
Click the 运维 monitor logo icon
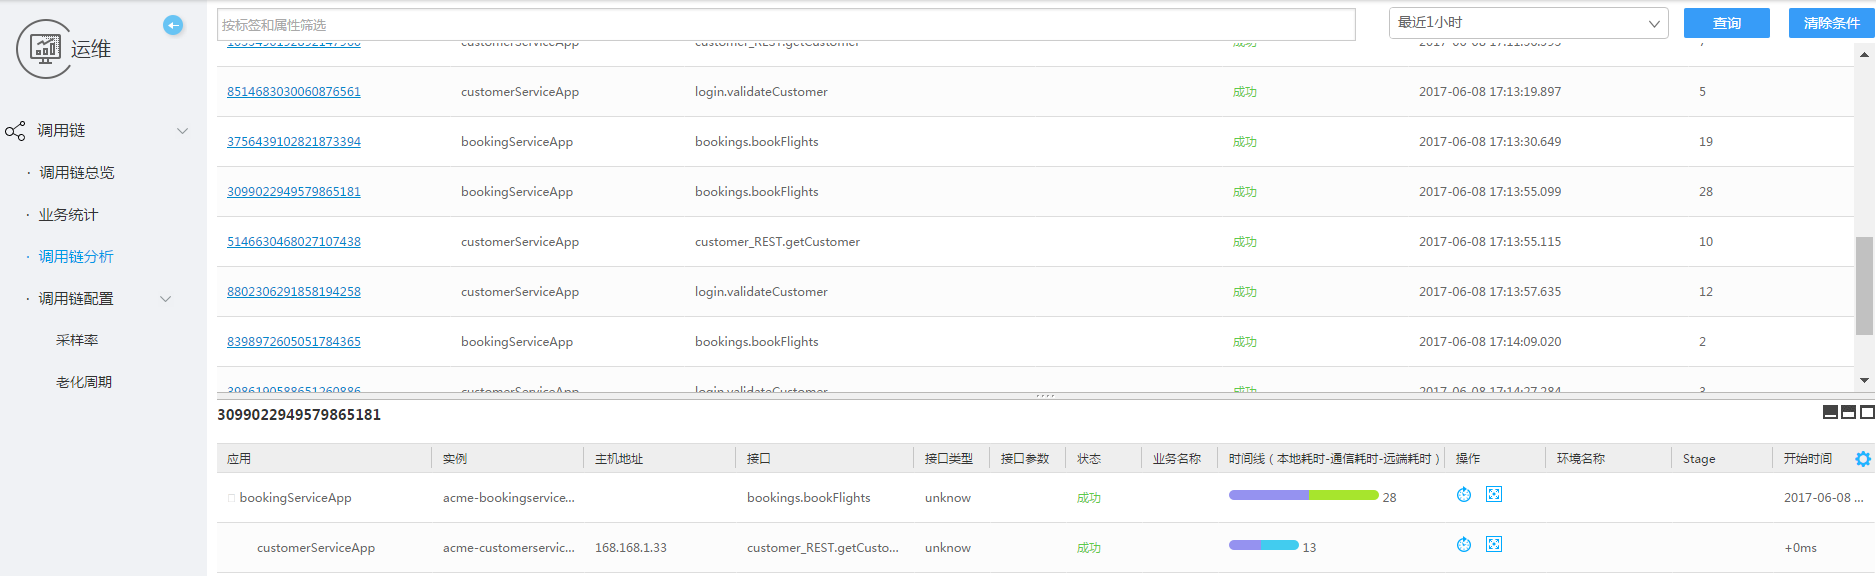[x=44, y=48]
